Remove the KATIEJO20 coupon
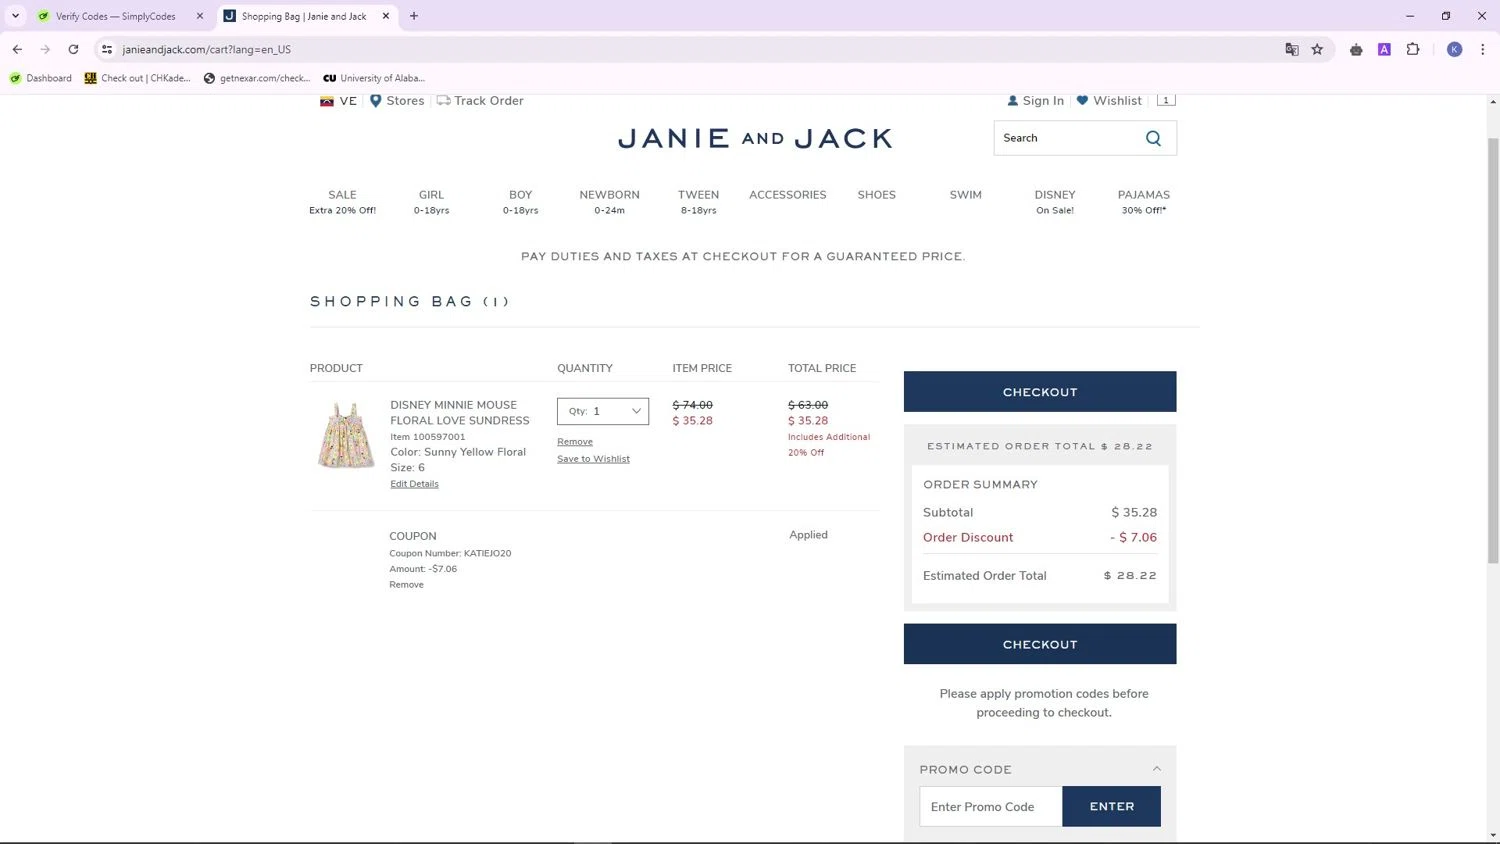This screenshot has width=1500, height=844. (406, 585)
